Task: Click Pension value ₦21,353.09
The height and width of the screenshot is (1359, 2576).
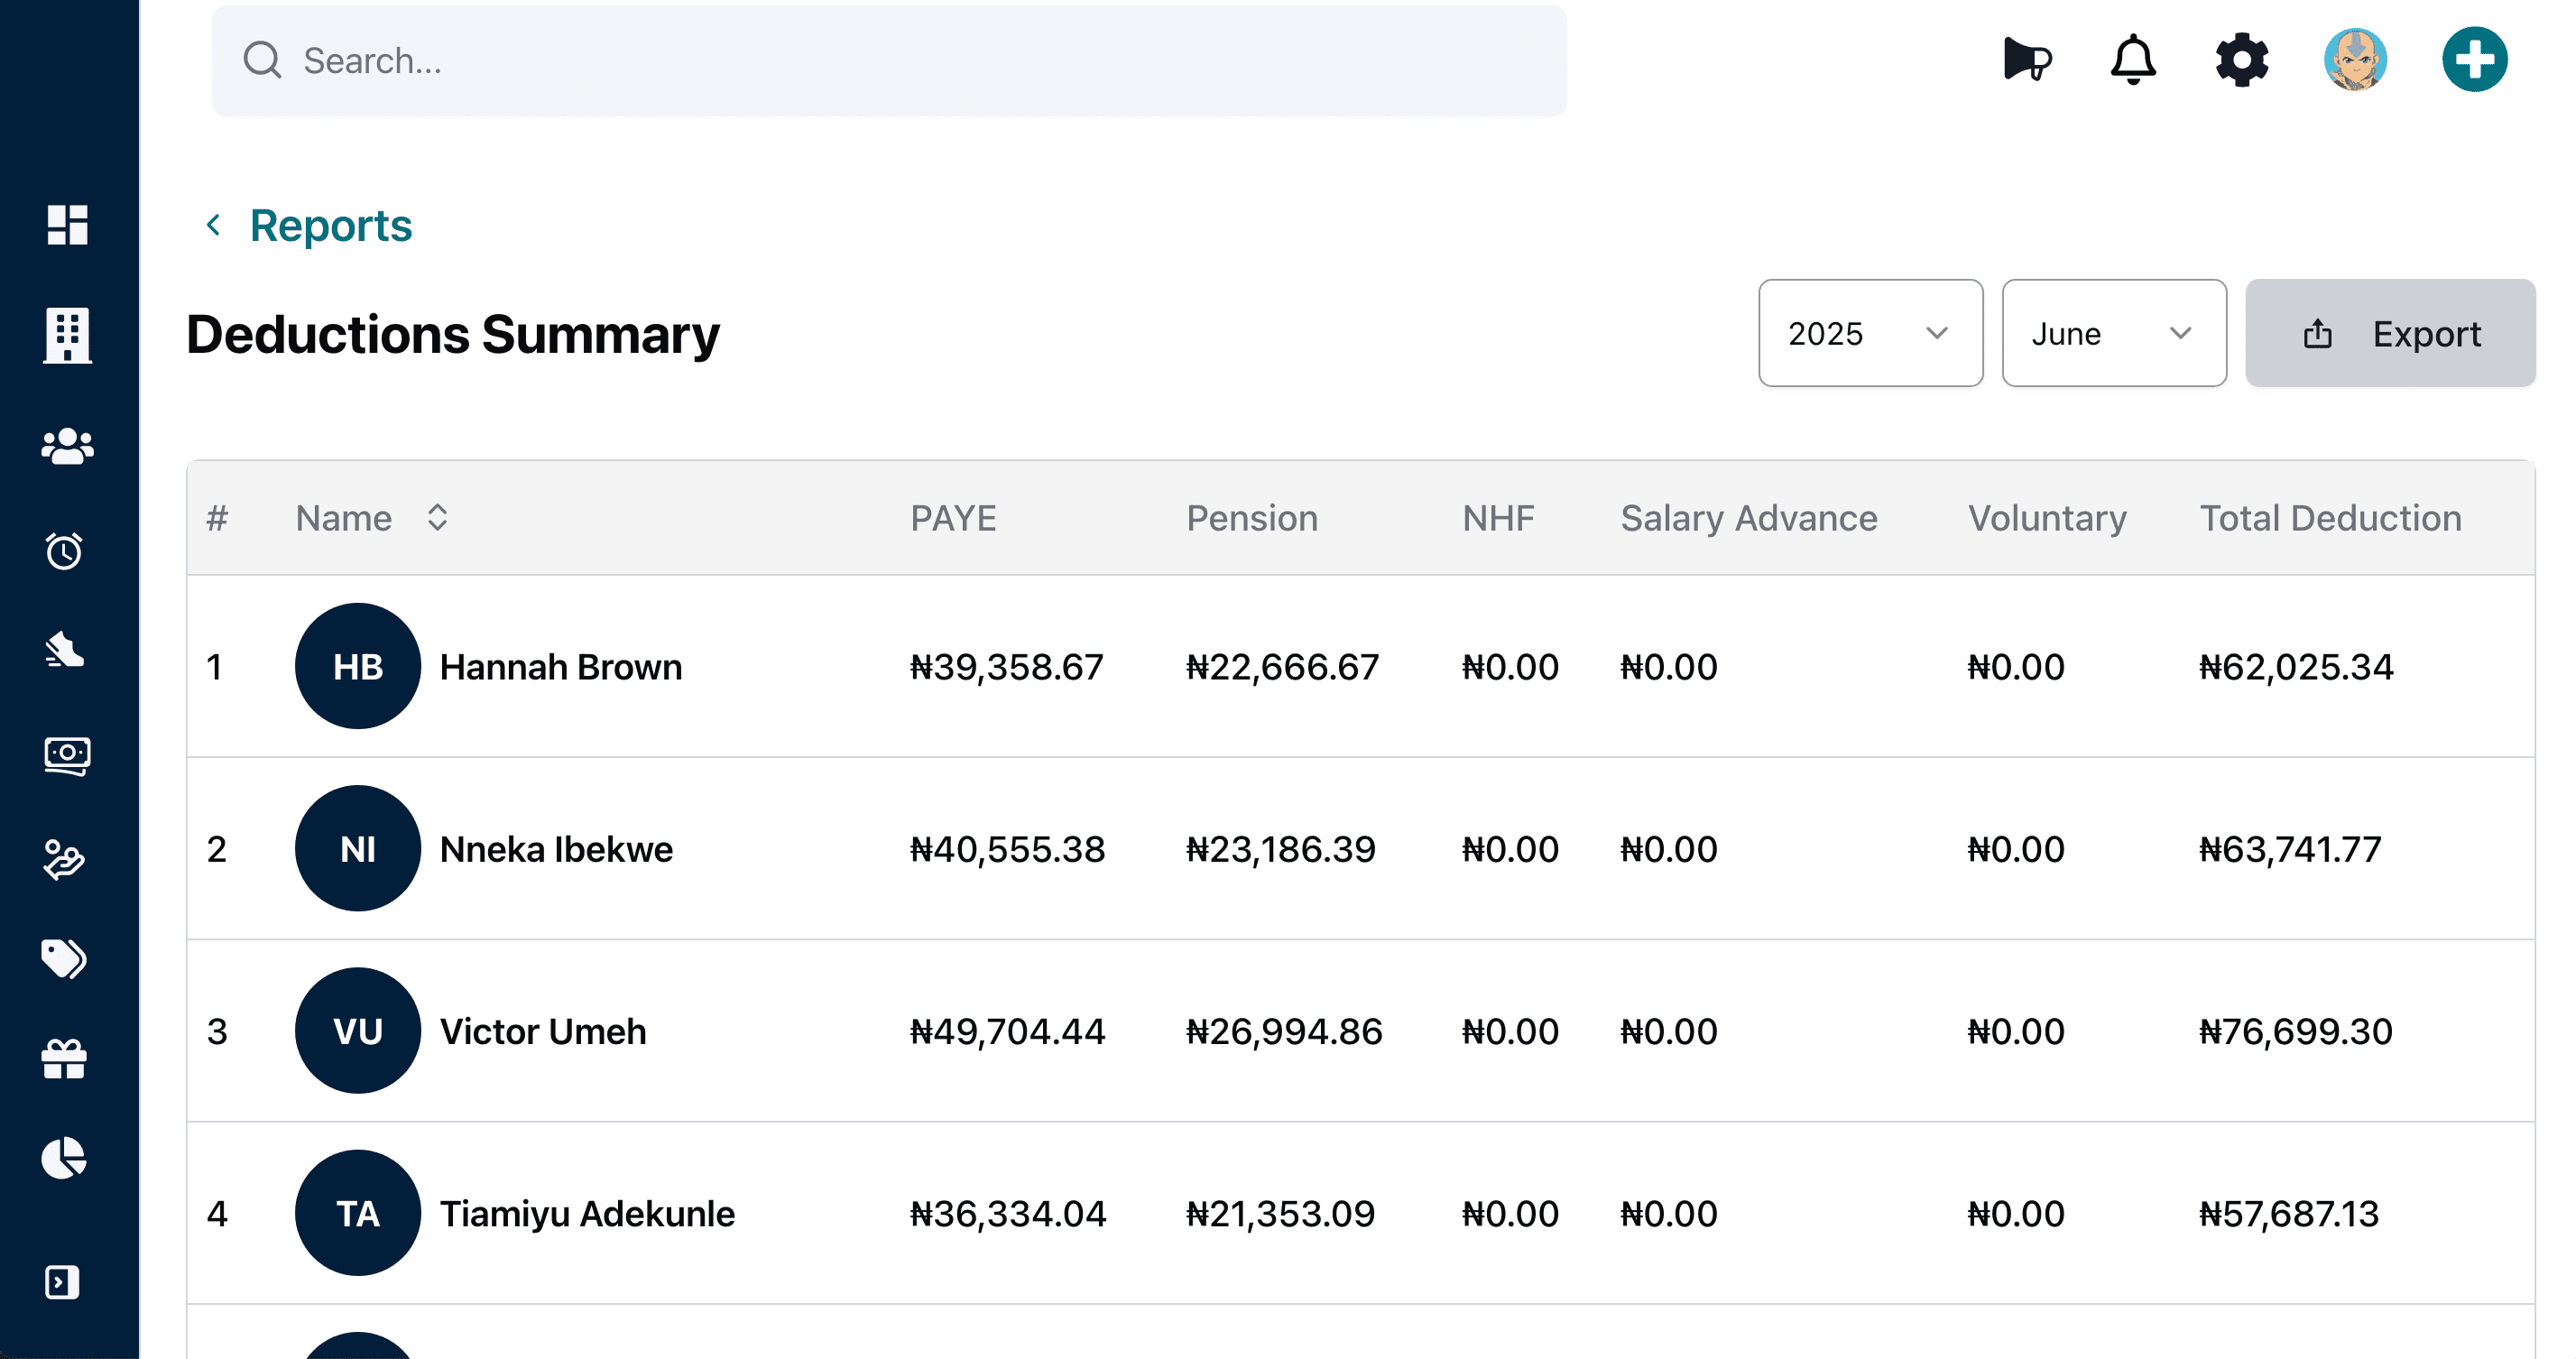Action: [1281, 1213]
